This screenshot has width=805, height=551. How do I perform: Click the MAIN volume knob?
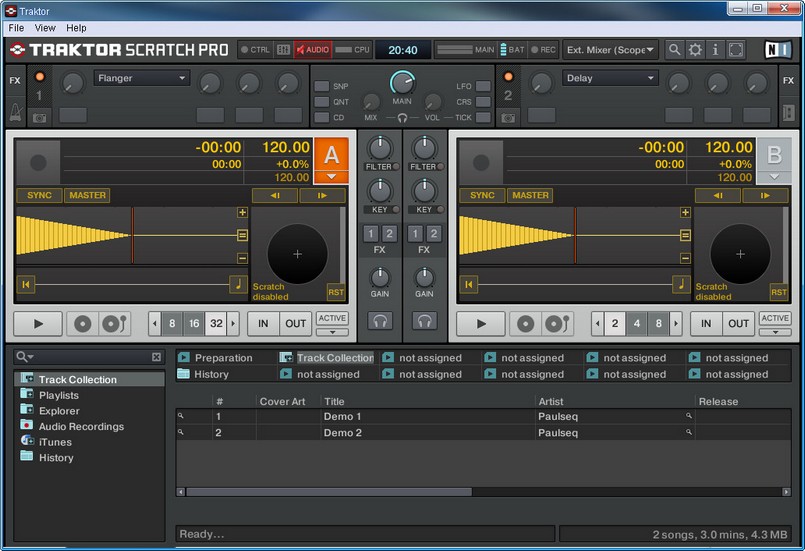click(x=402, y=83)
